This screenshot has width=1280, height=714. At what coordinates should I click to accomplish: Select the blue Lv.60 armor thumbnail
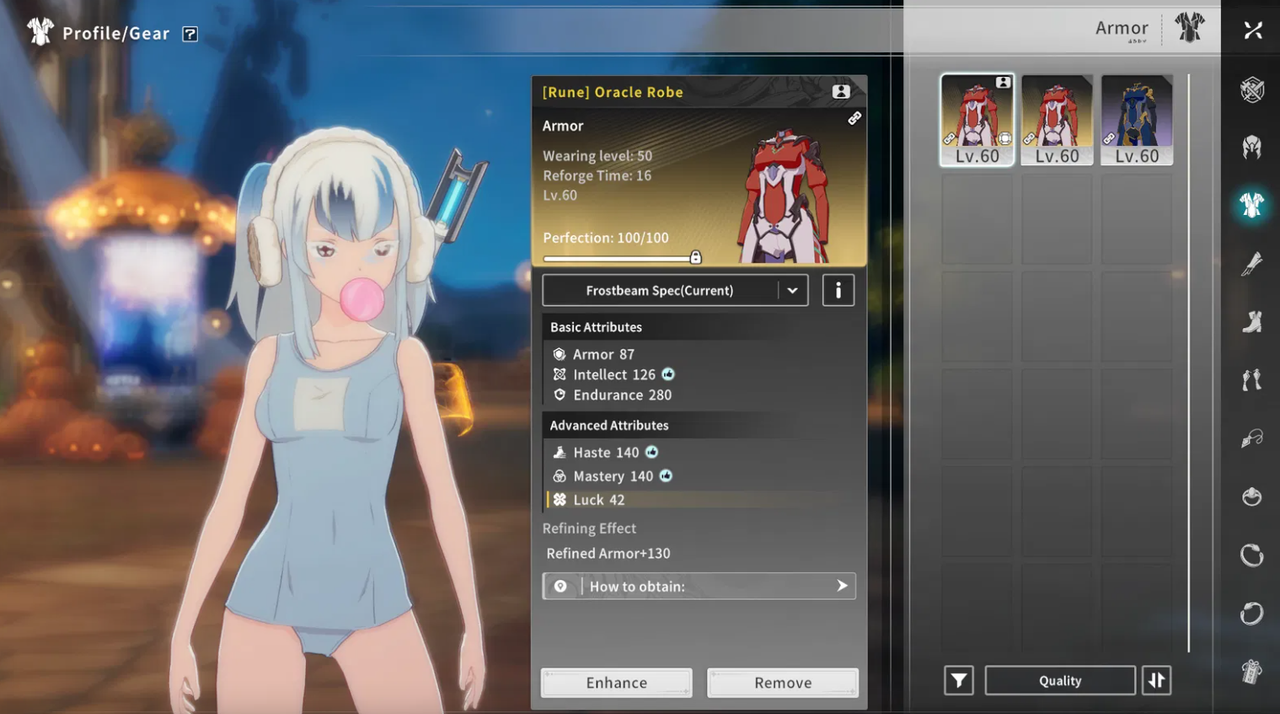pos(1137,120)
